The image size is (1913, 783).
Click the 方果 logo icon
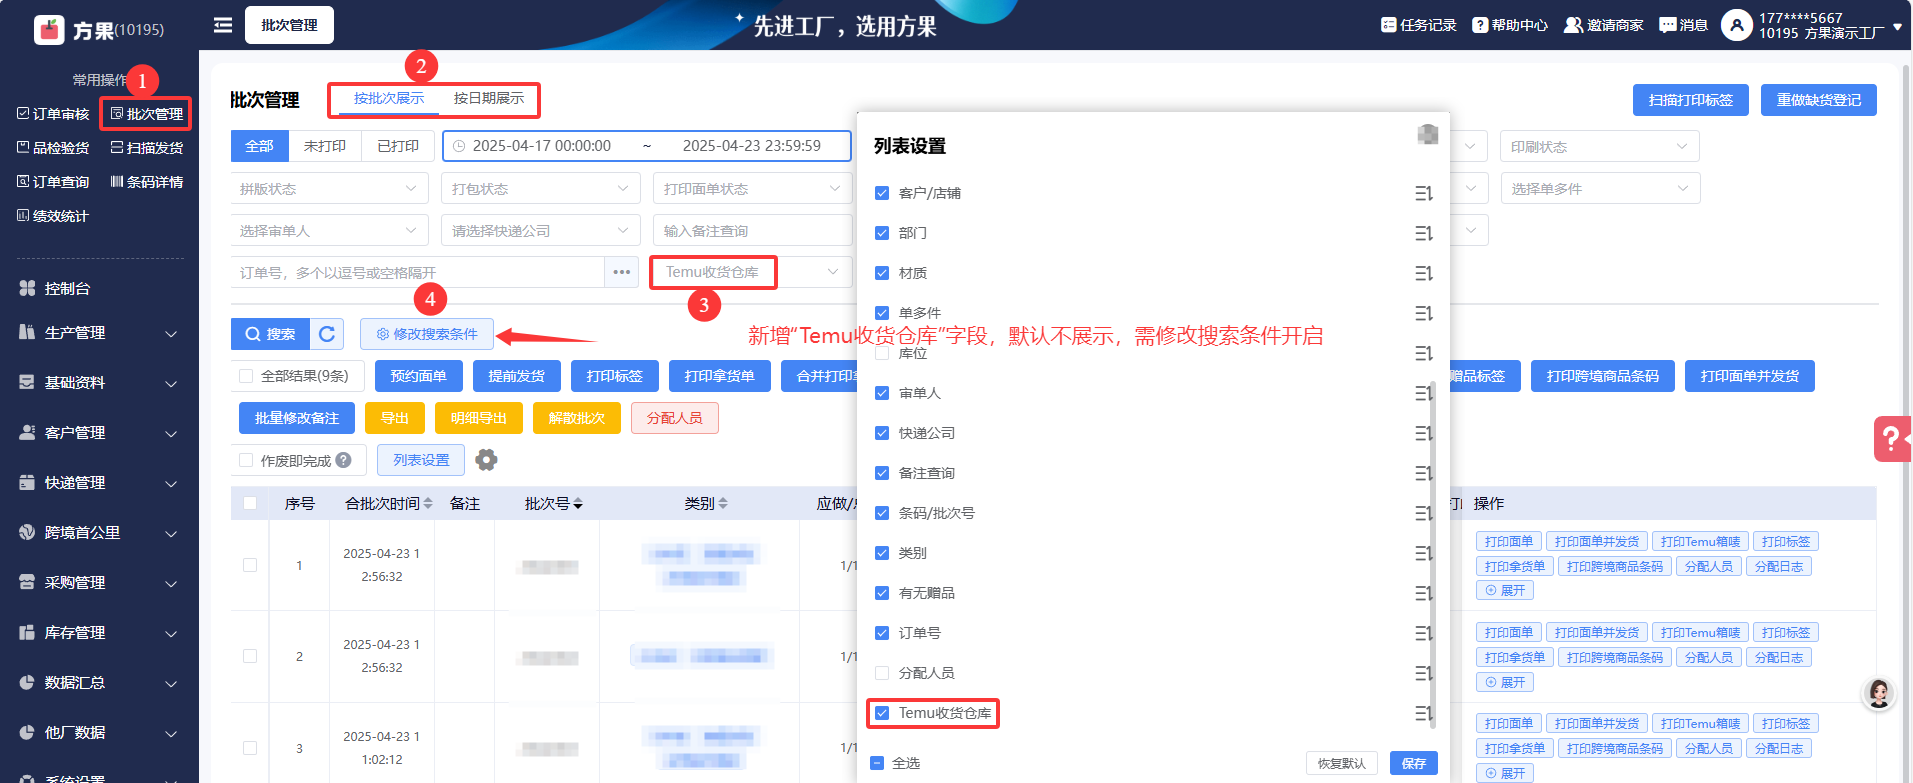[49, 30]
